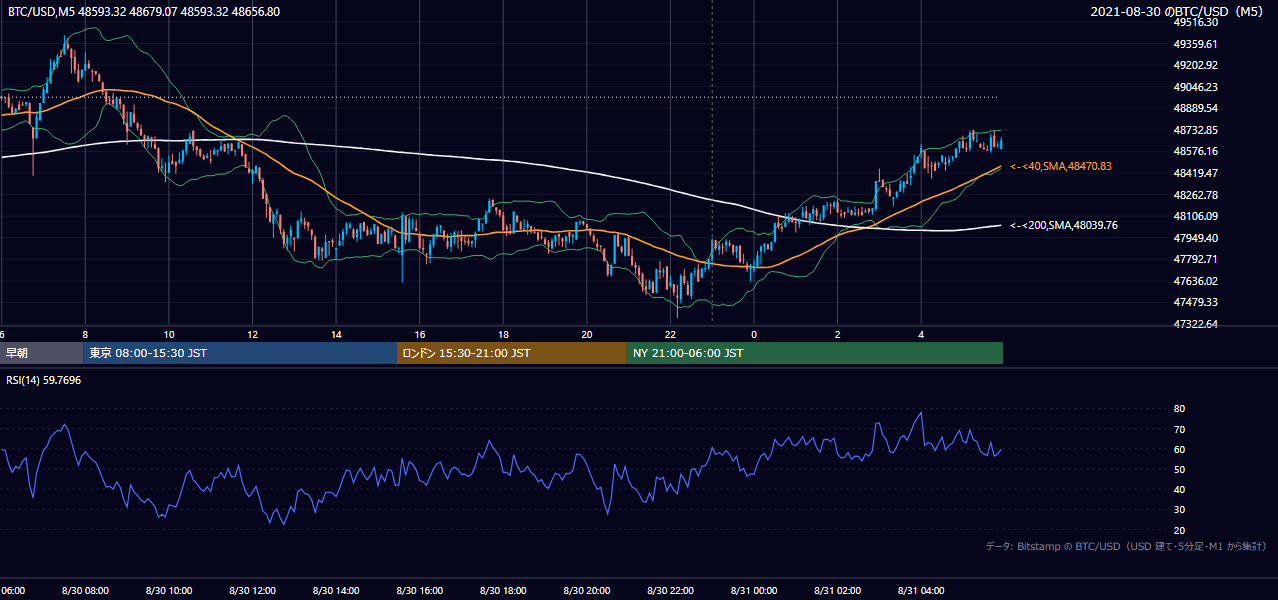Click the 8/30 22:00 time axis label

tap(669, 591)
